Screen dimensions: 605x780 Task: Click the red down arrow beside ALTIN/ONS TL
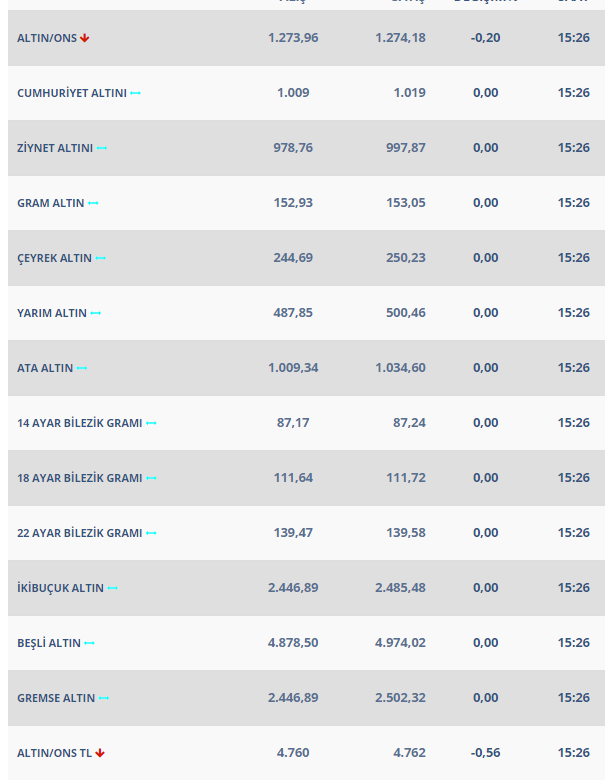pyautogui.click(x=100, y=753)
